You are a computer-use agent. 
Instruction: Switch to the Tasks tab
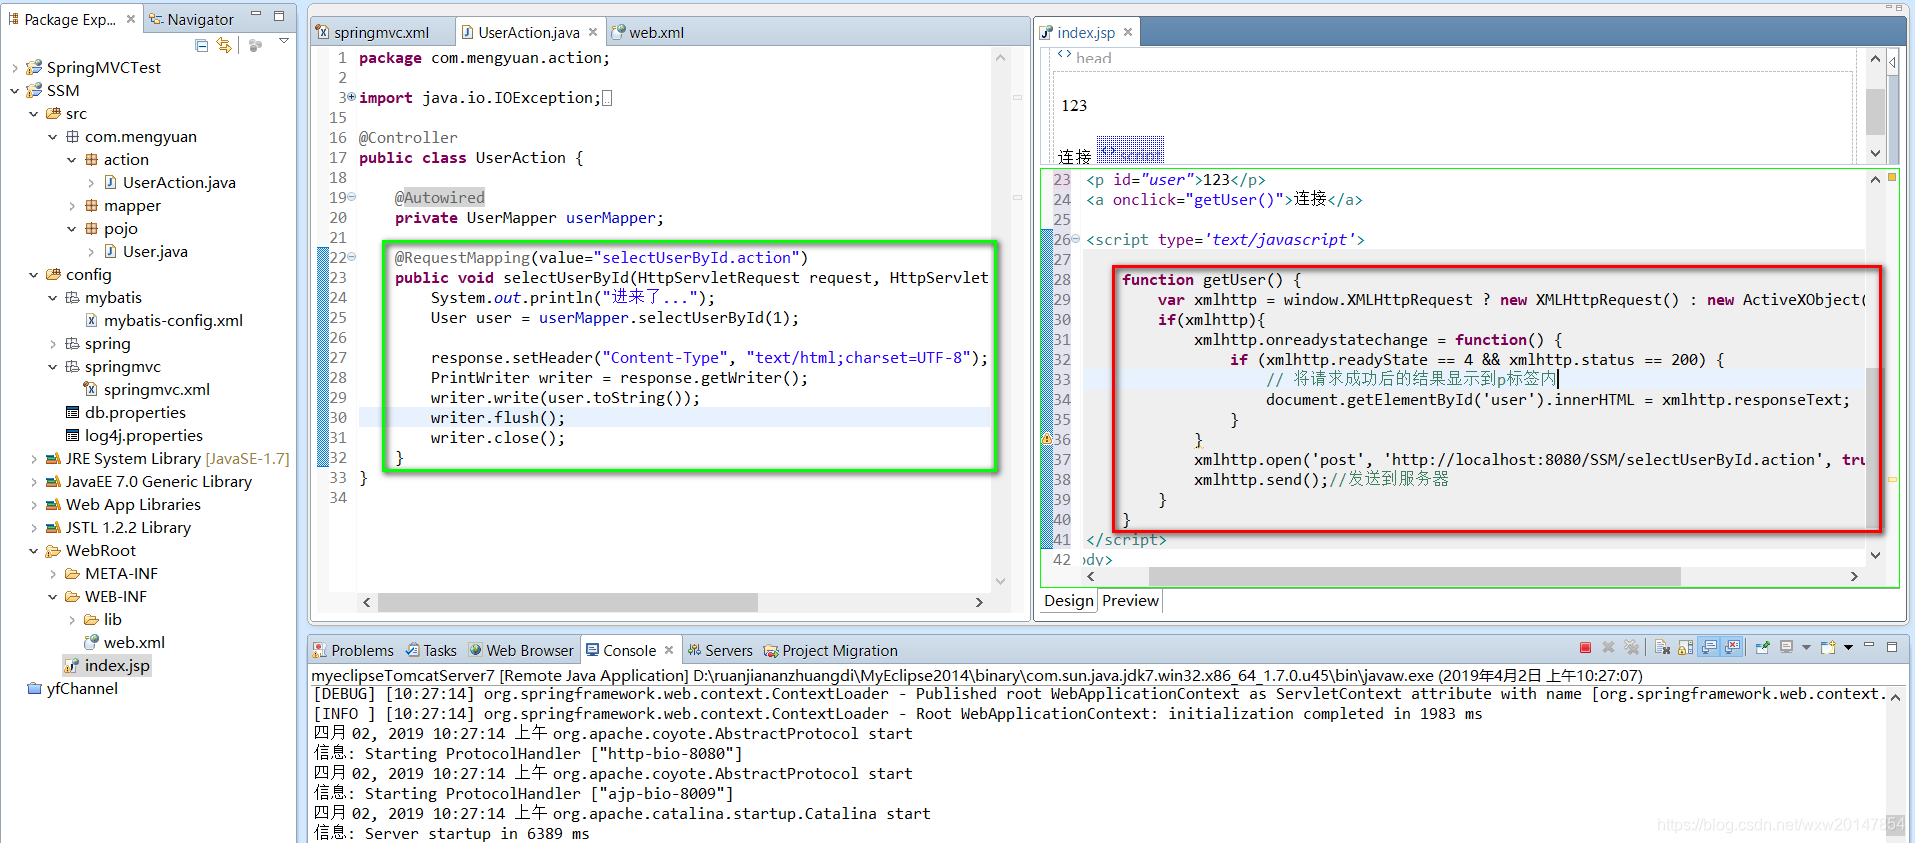(431, 650)
